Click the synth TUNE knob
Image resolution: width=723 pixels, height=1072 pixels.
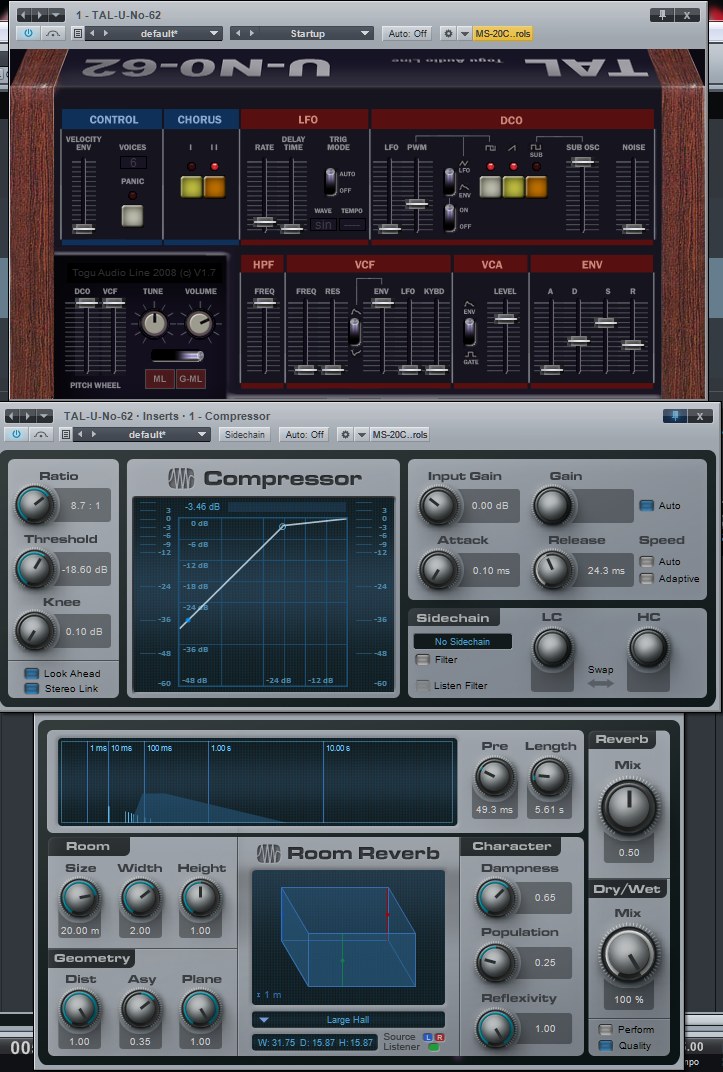(154, 324)
